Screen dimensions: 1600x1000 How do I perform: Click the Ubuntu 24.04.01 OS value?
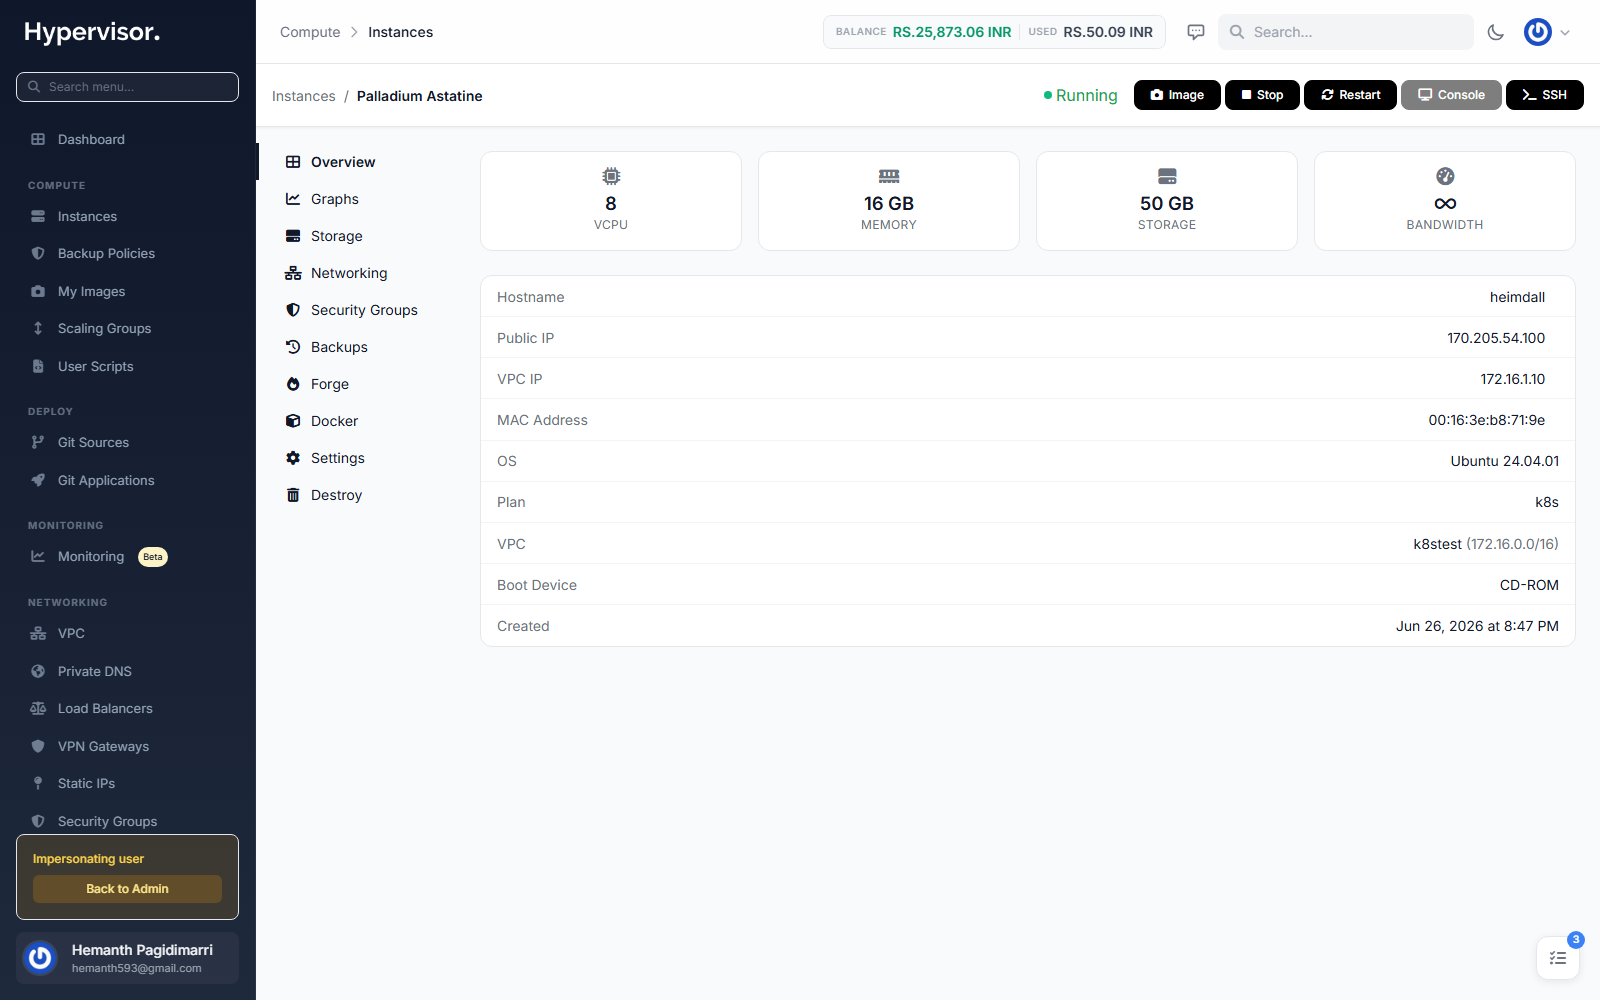tap(1505, 461)
